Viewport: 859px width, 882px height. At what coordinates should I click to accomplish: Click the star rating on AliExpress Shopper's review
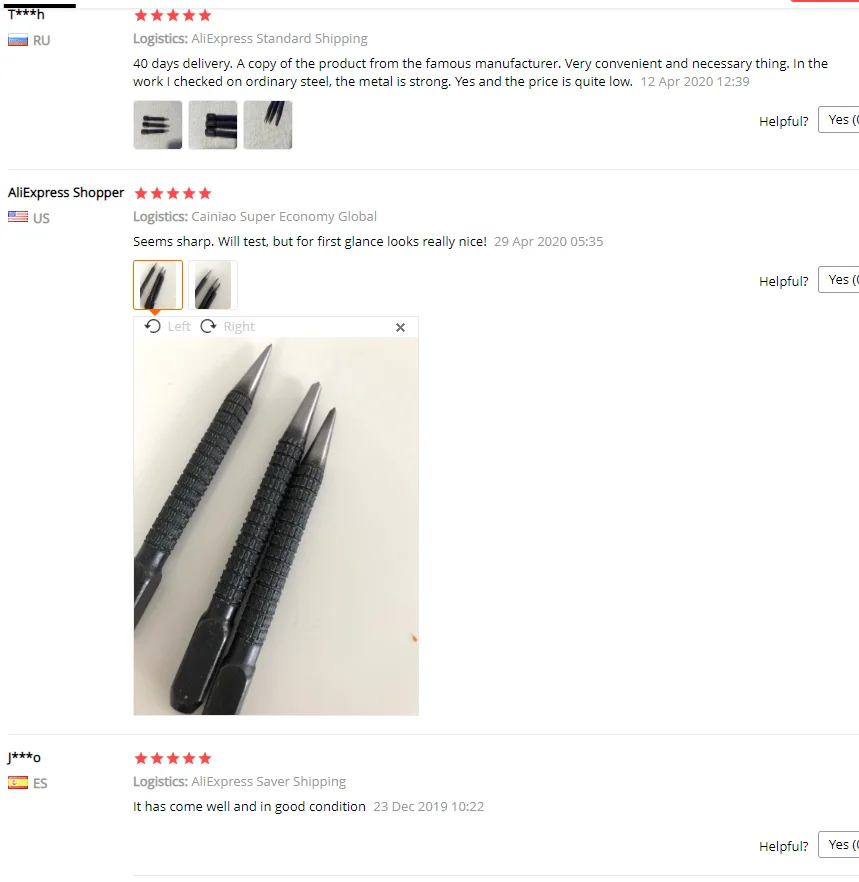(x=173, y=194)
